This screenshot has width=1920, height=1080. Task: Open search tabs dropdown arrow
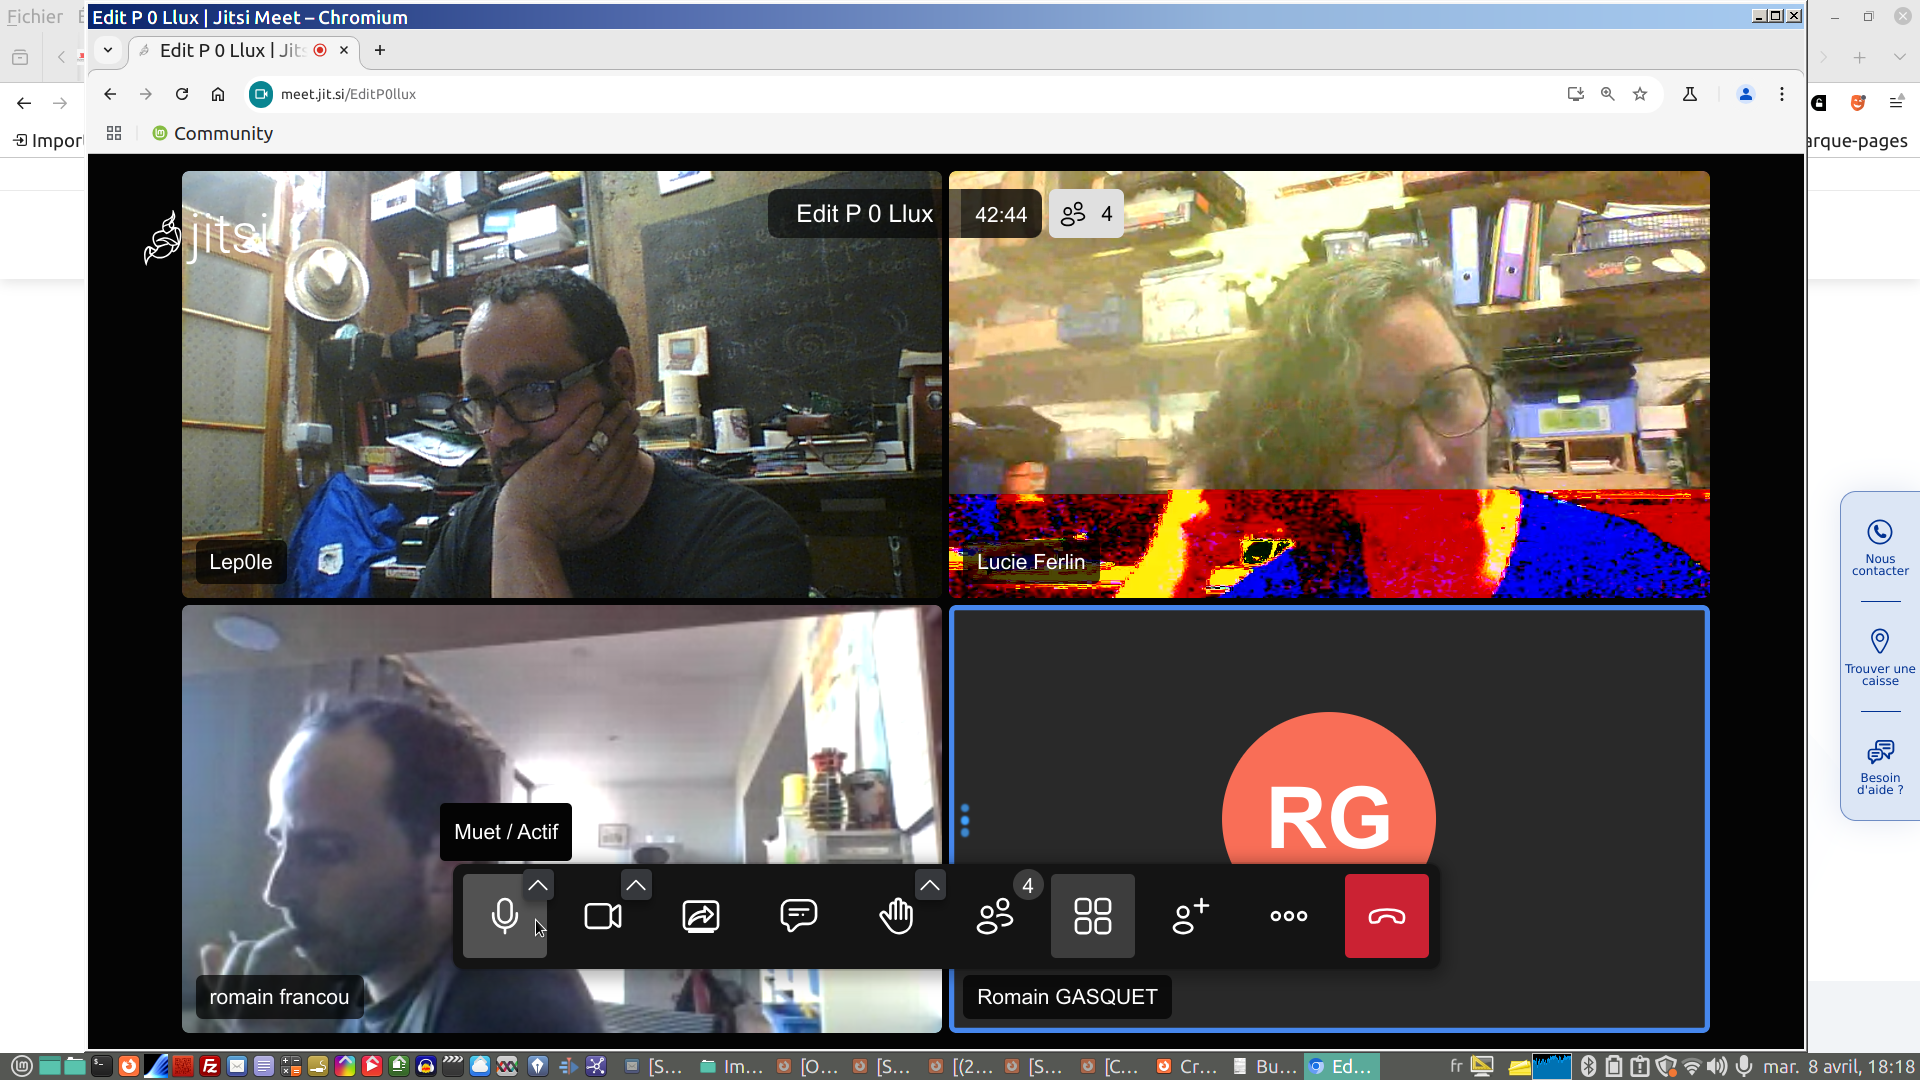click(x=108, y=50)
